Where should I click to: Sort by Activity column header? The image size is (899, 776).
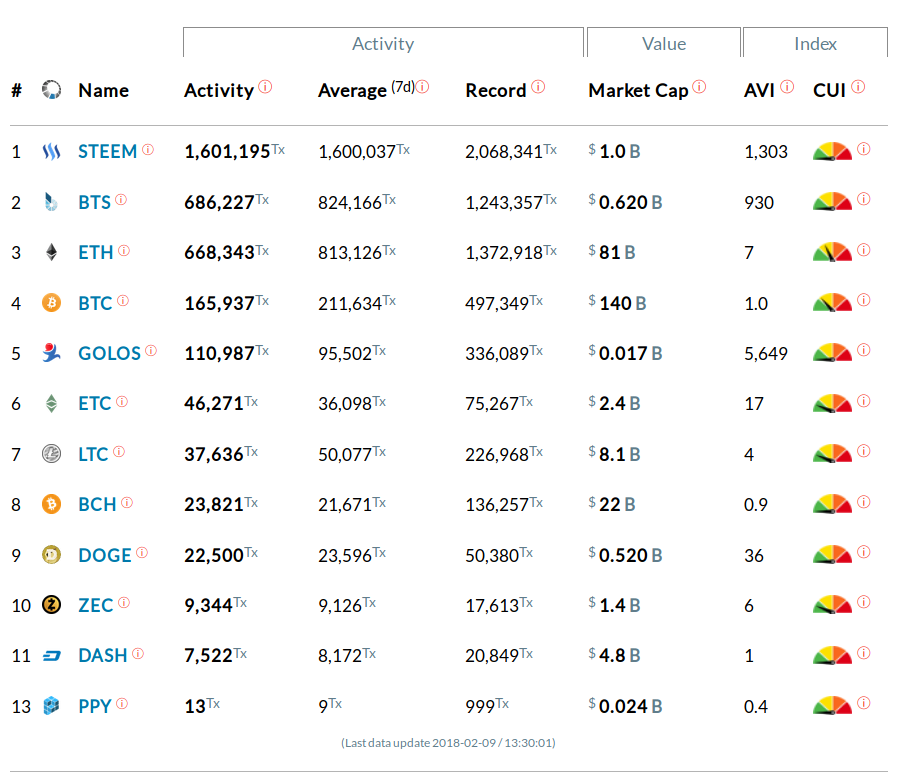(x=218, y=90)
